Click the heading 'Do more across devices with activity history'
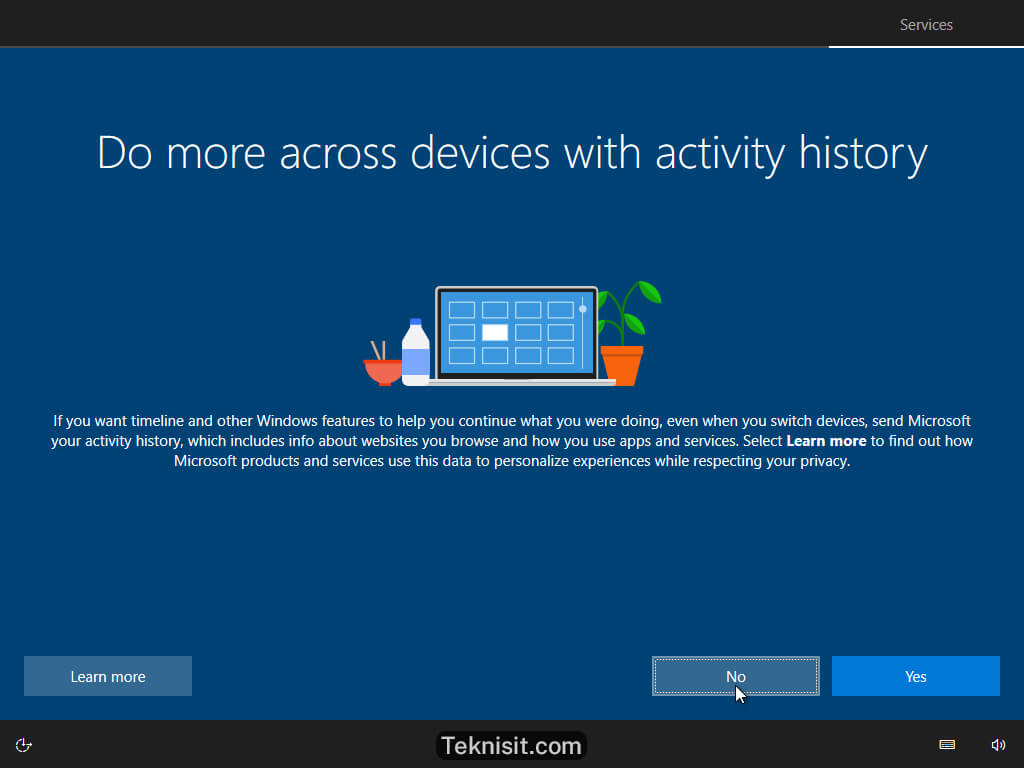Viewport: 1024px width, 768px height. [512, 154]
